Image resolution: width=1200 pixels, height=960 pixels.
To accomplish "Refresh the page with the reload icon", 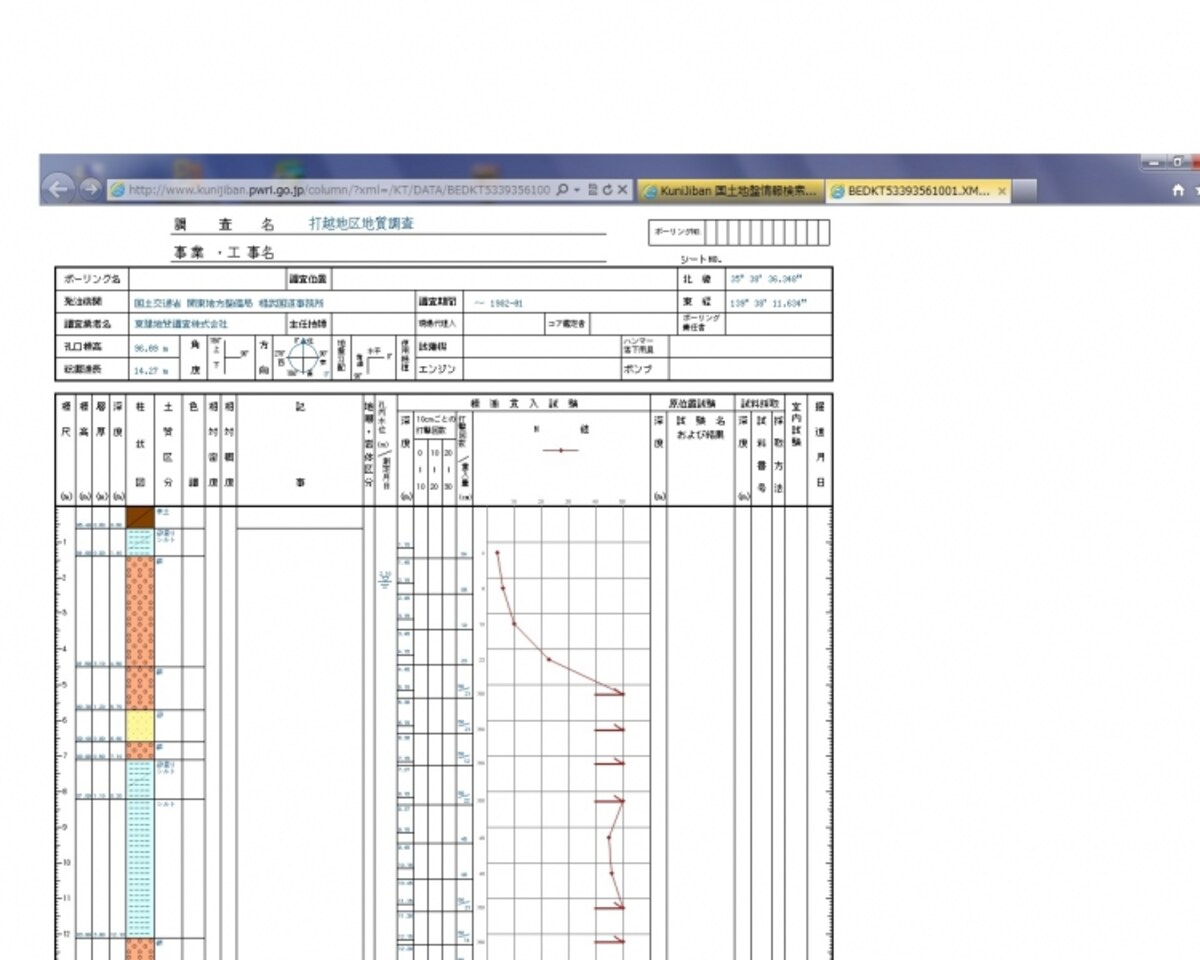I will (606, 189).
